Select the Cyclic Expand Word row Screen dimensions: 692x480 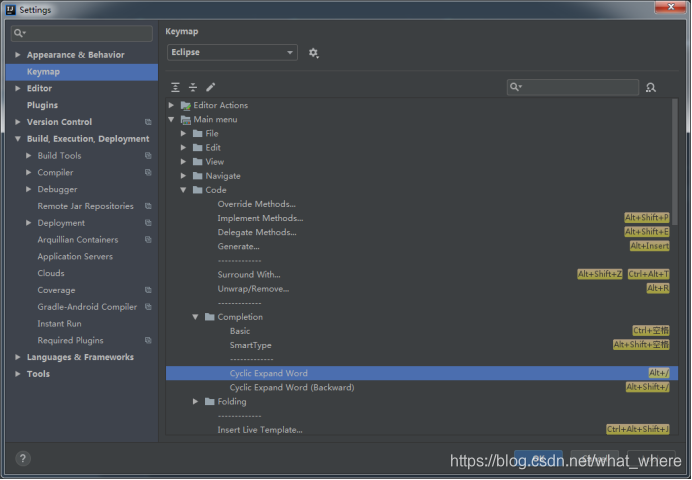tap(421, 373)
